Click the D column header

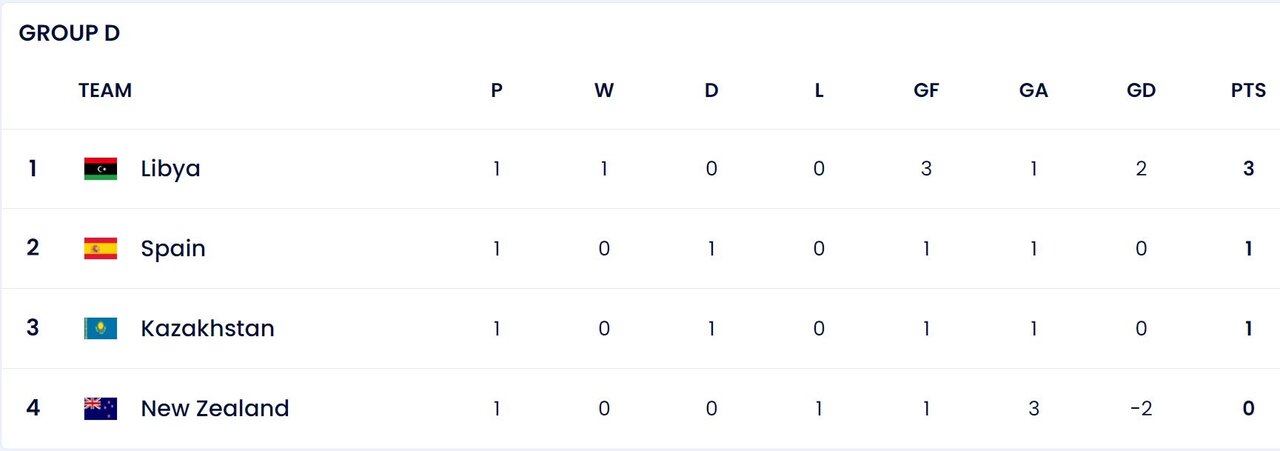[x=711, y=91]
